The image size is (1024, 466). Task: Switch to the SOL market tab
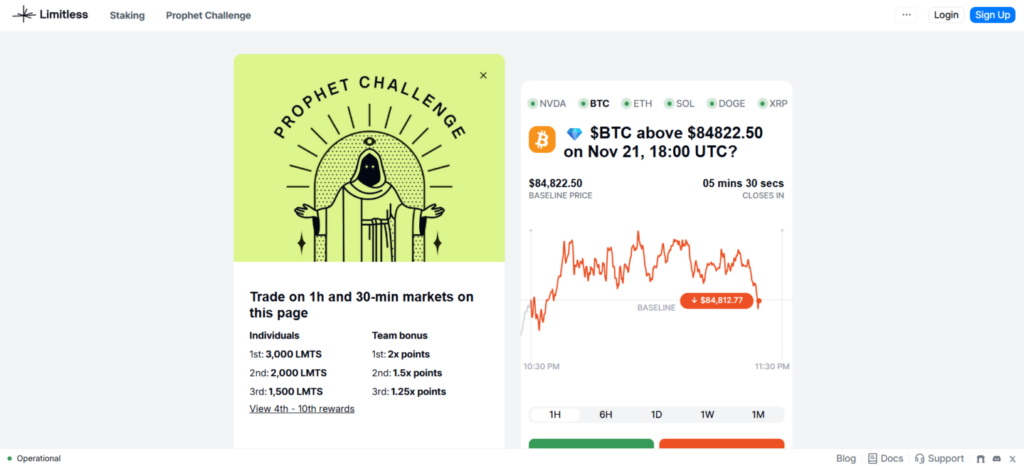tap(679, 103)
